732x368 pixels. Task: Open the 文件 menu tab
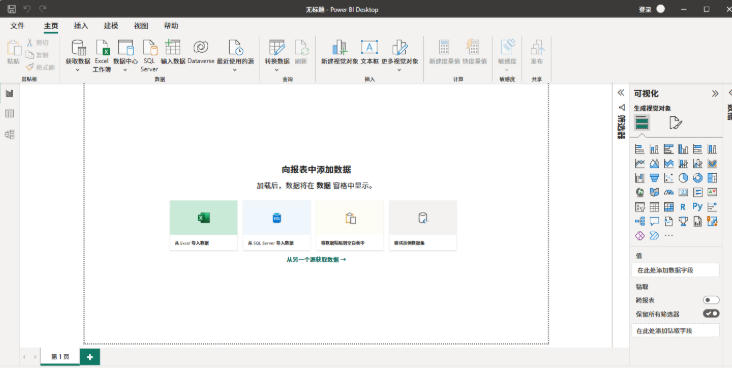click(x=17, y=26)
